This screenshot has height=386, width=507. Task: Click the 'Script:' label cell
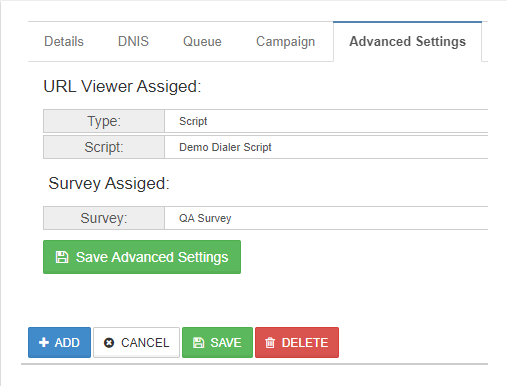pyautogui.click(x=104, y=147)
